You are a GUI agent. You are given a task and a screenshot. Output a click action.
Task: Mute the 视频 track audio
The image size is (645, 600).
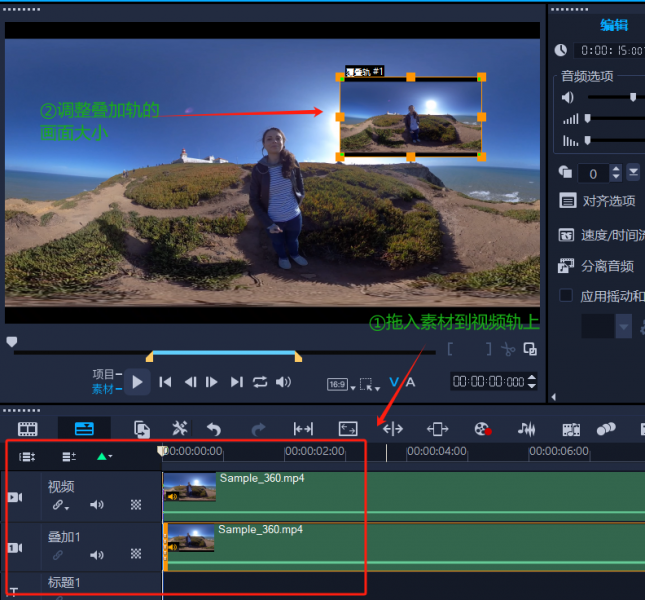(x=97, y=506)
